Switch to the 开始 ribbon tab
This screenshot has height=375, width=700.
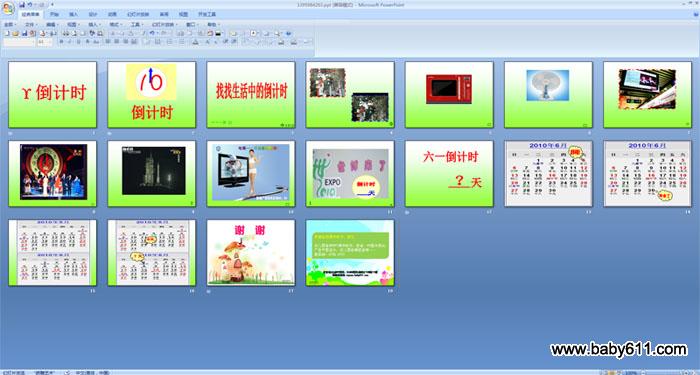point(54,14)
